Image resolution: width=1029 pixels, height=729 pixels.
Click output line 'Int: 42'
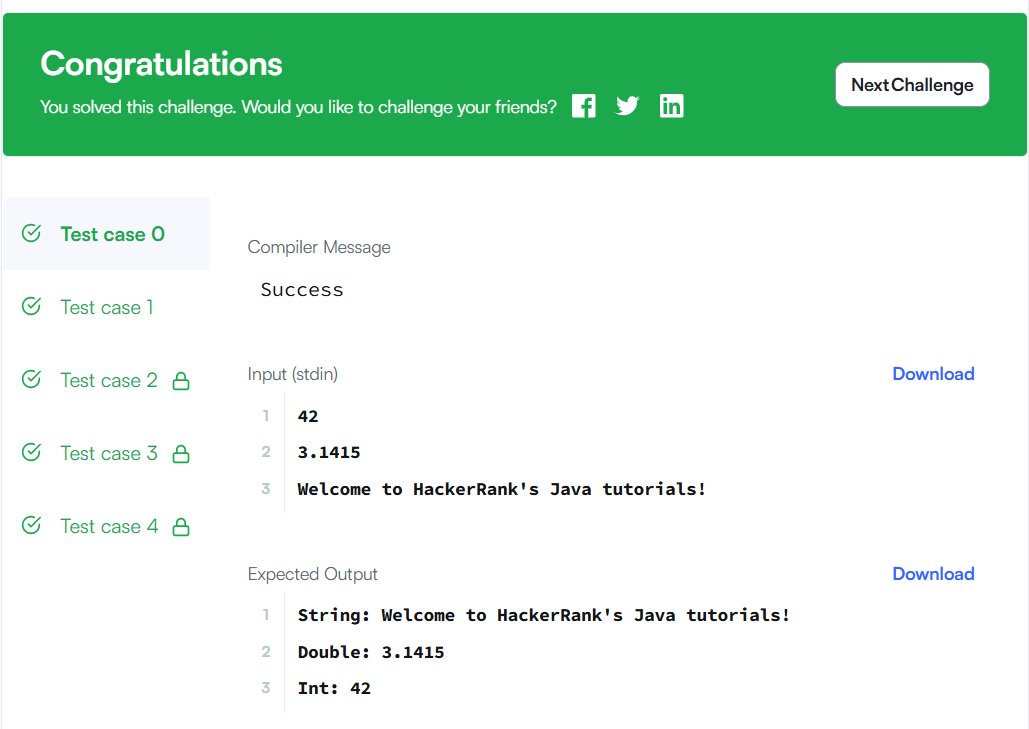pos(334,688)
